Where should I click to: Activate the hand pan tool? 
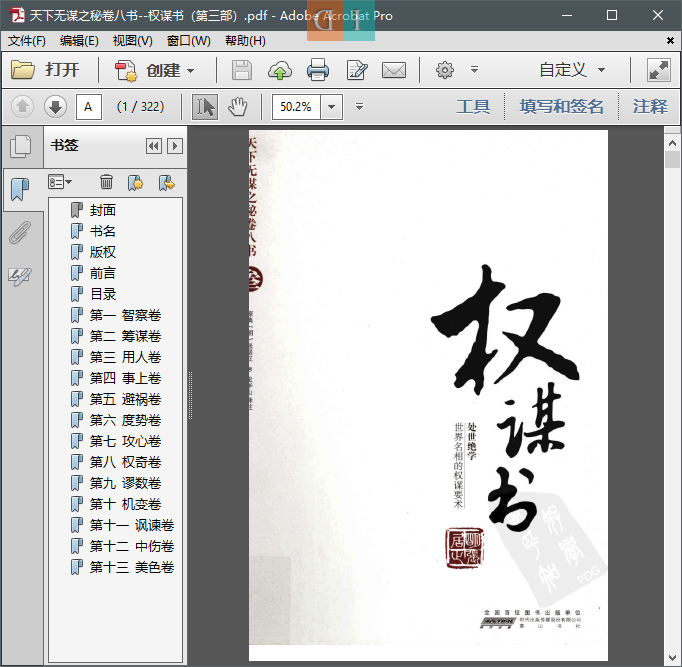[238, 107]
